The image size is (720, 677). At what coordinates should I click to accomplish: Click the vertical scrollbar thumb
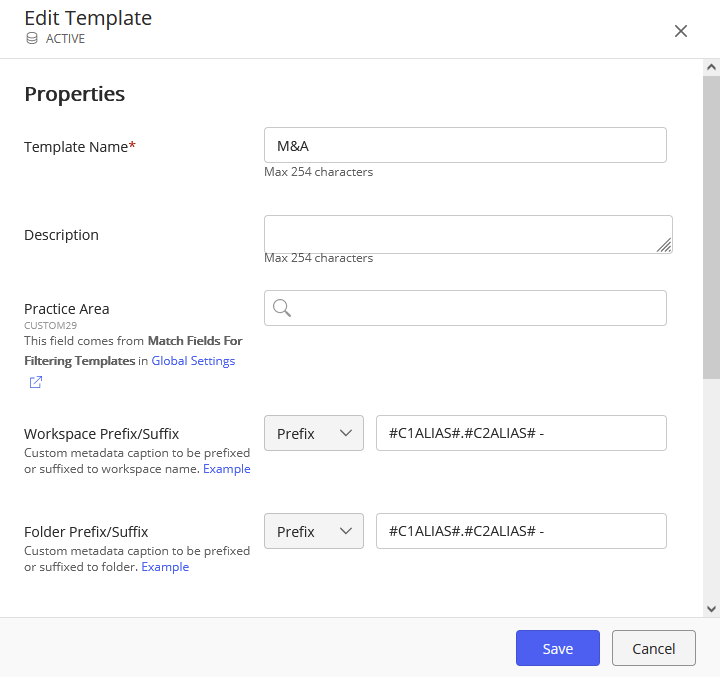point(711,225)
